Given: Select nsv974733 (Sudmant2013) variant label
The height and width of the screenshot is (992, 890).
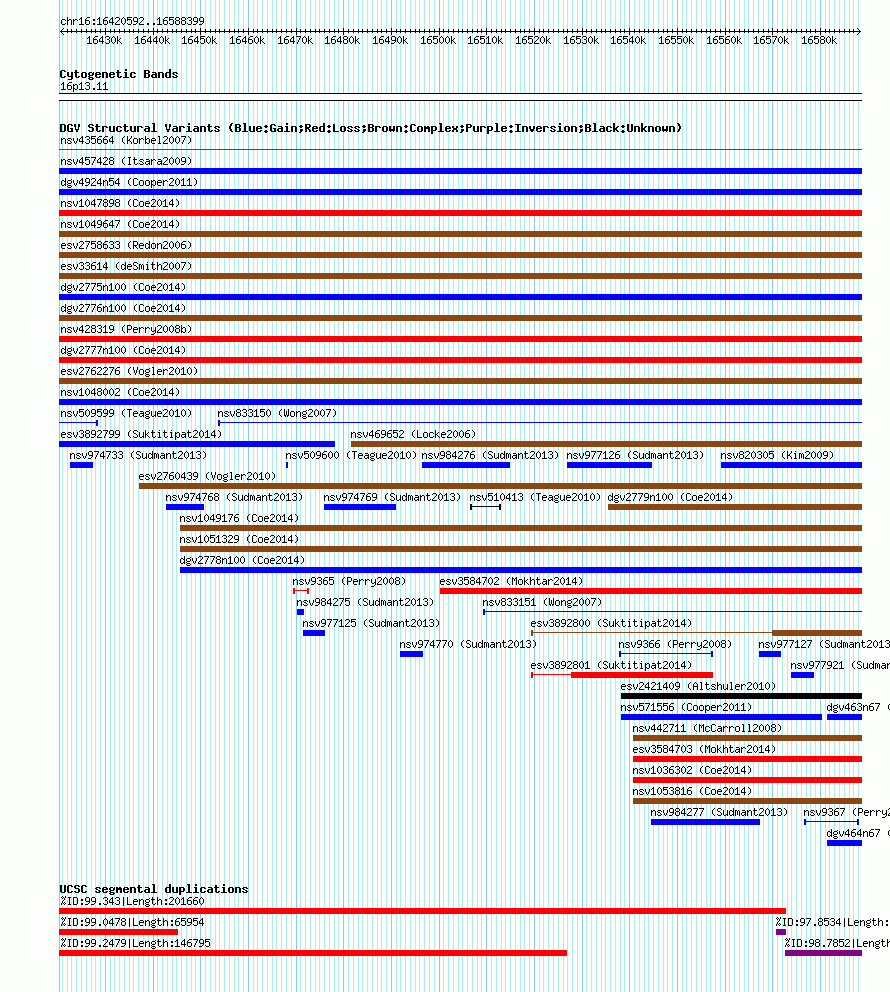Looking at the screenshot, I should [138, 456].
